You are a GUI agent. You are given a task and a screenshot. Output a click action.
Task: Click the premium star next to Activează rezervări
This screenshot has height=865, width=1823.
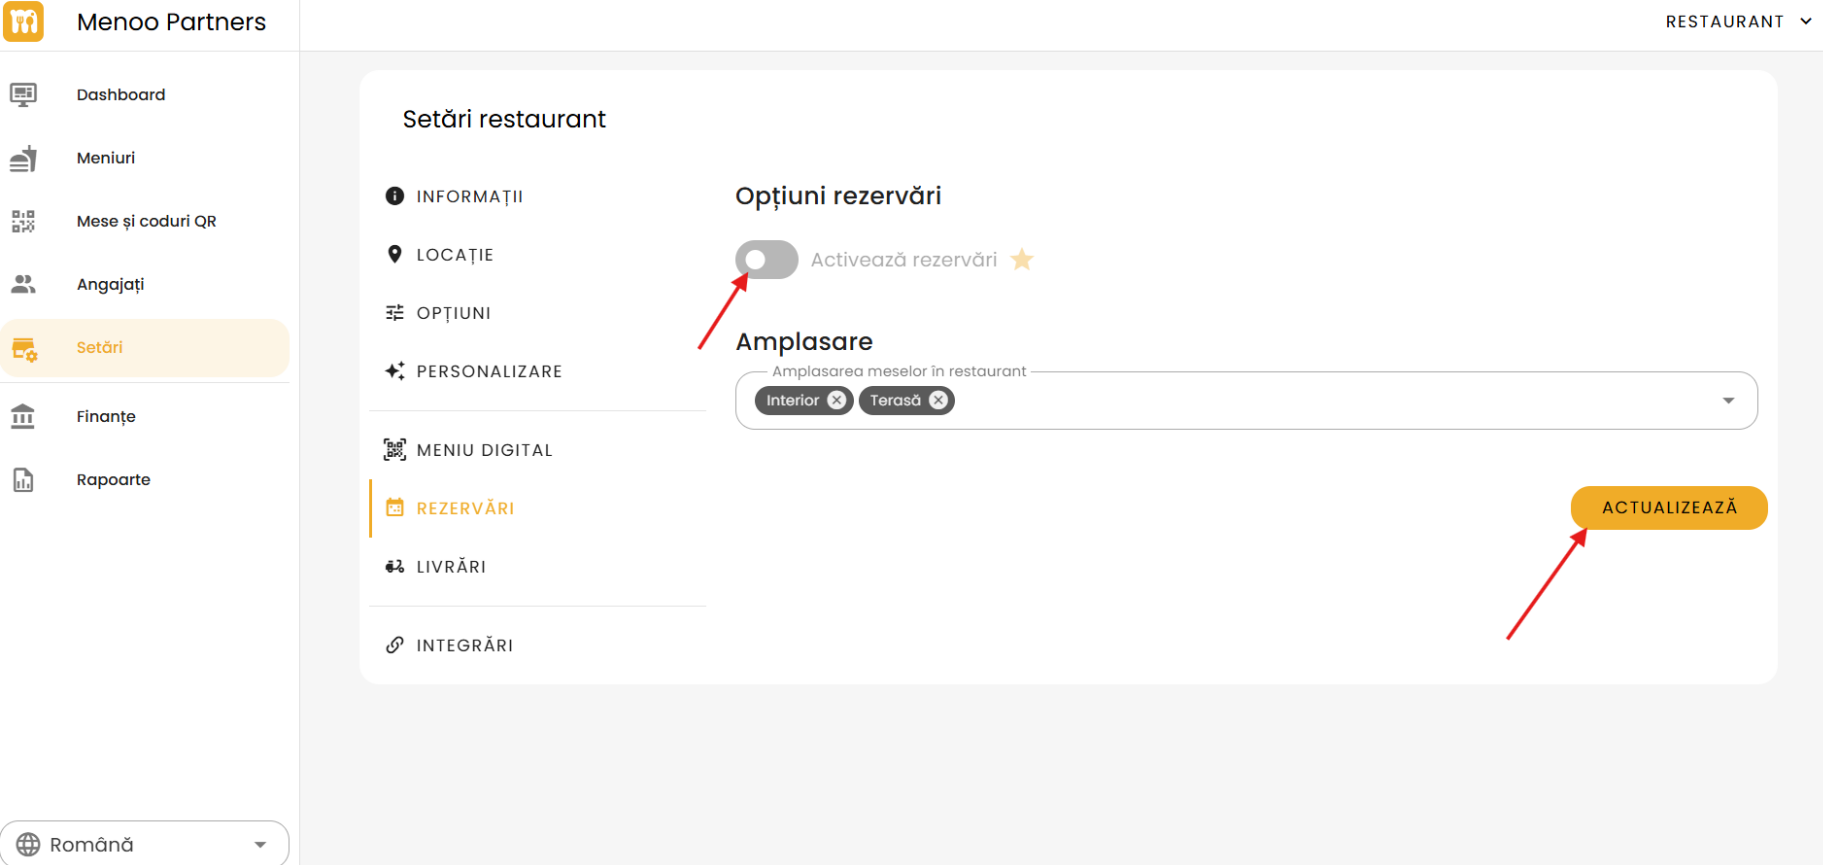tap(1021, 260)
